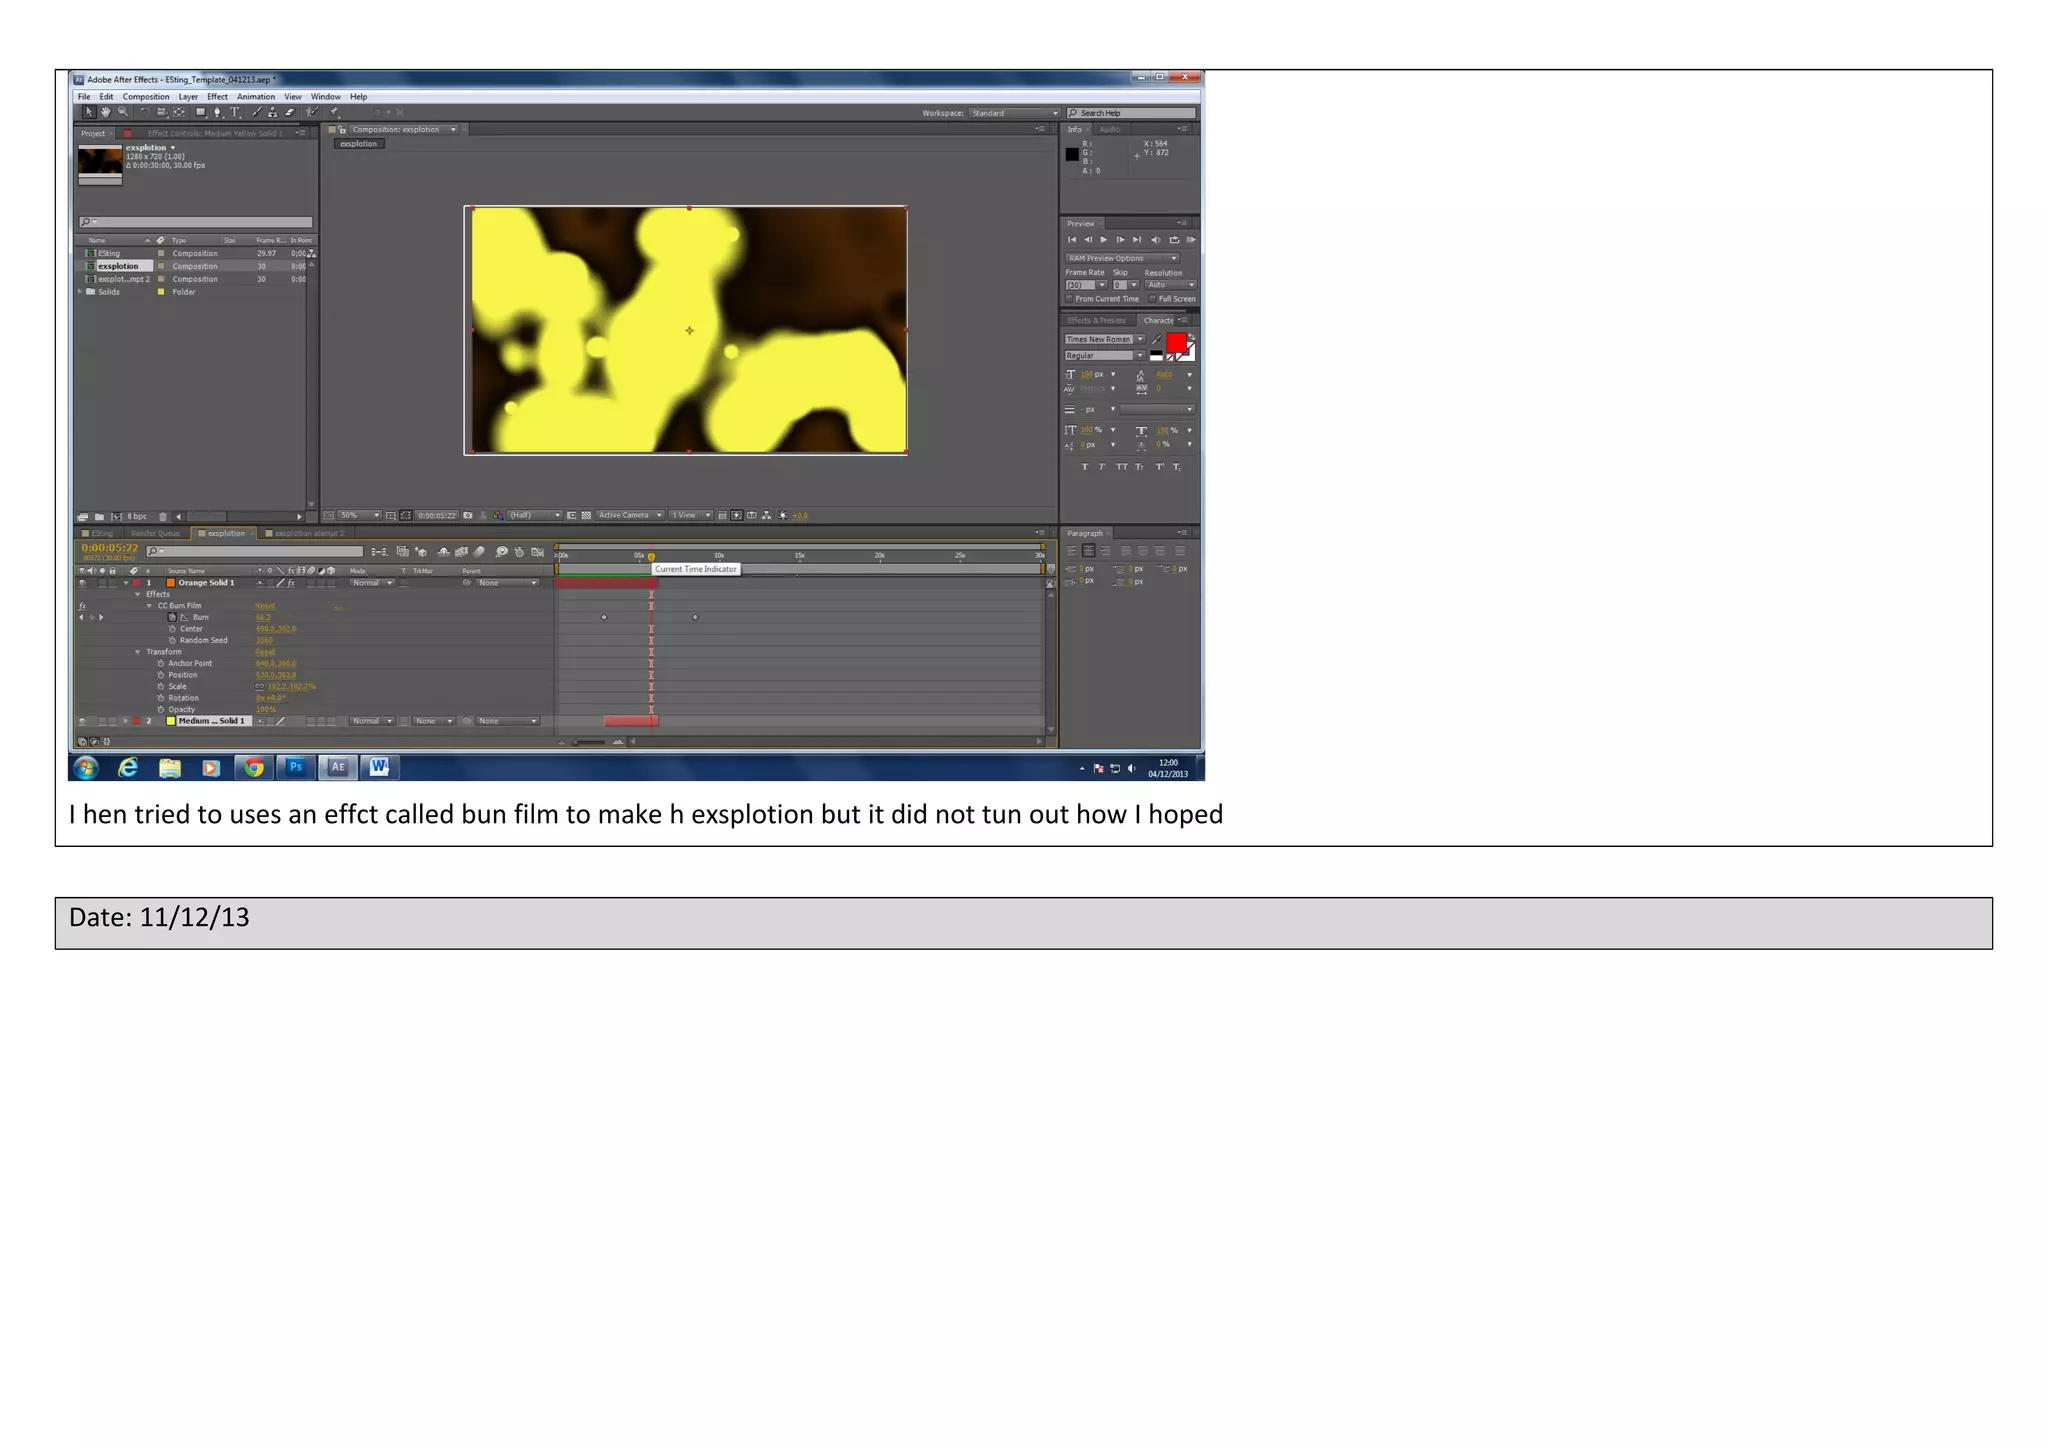The width and height of the screenshot is (2048, 1447).
Task: Enable From Current Time checkbox
Action: point(1069,299)
